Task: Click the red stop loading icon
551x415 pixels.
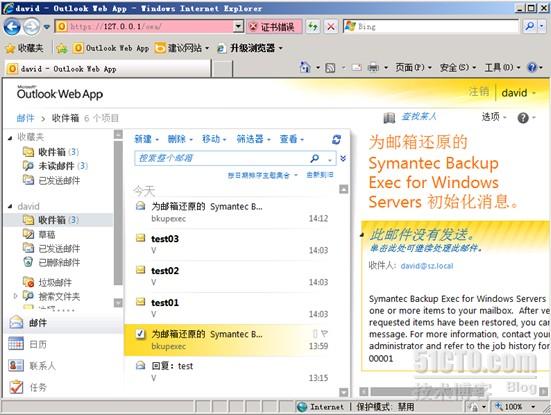Action: (331, 26)
